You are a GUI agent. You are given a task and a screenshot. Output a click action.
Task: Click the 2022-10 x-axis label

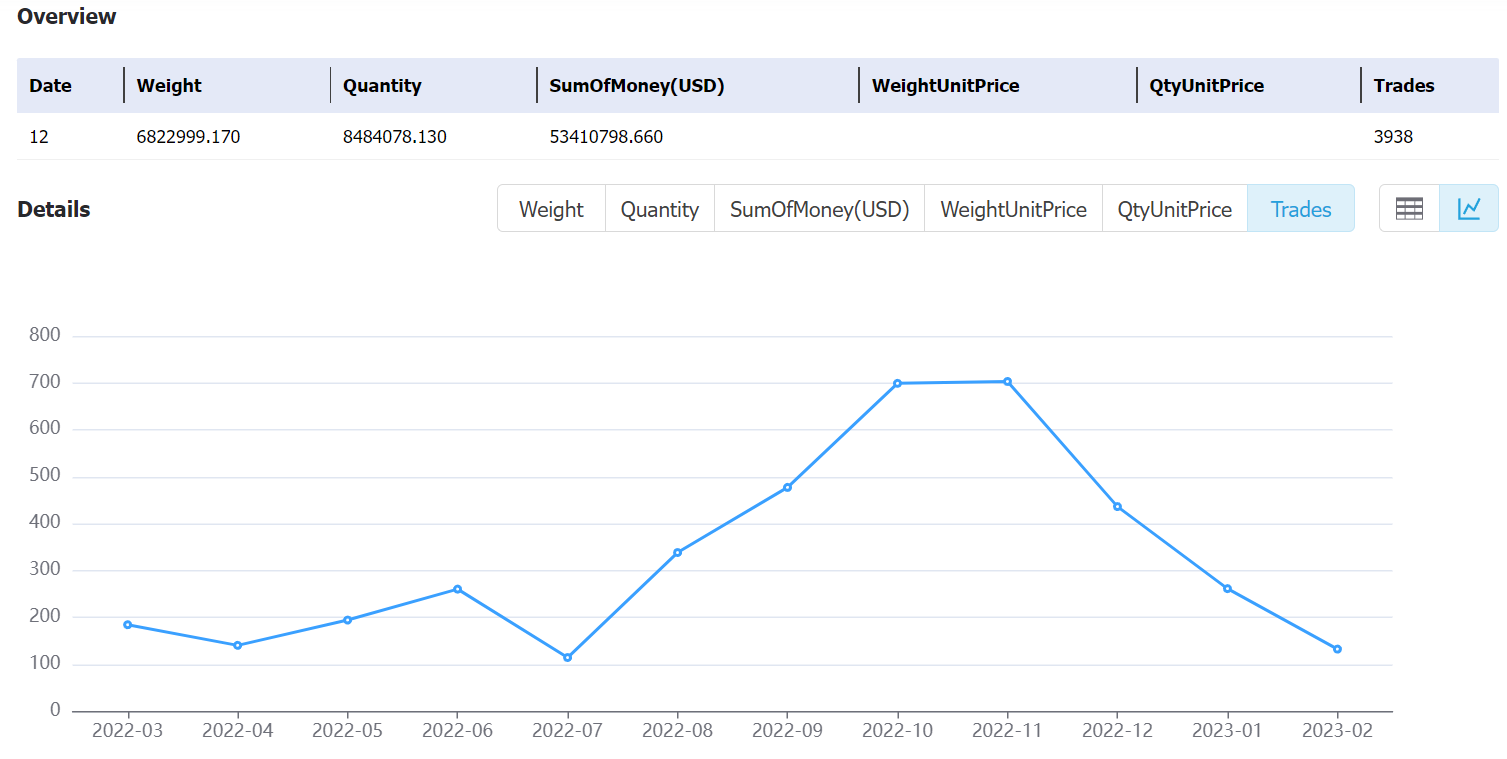897,731
